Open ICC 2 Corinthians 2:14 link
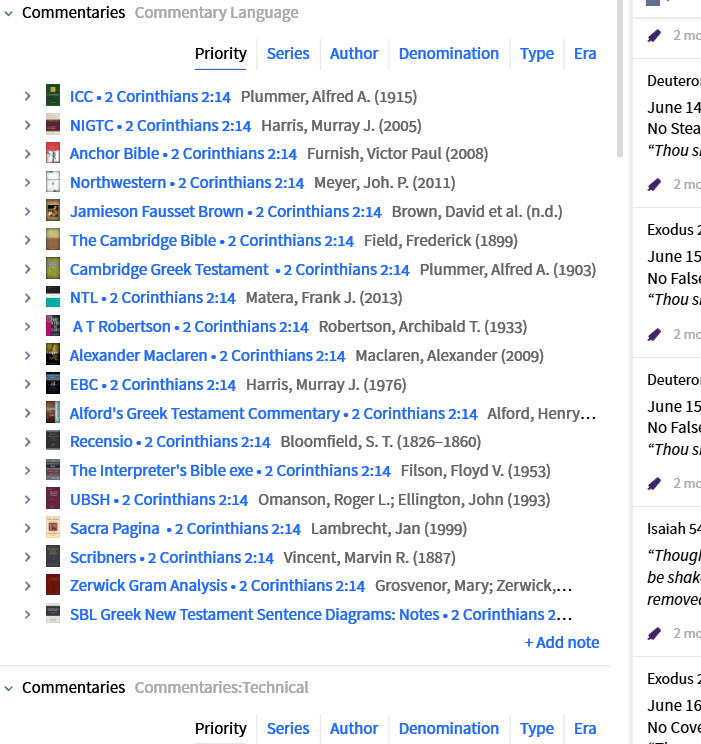The width and height of the screenshot is (701, 744). click(150, 96)
